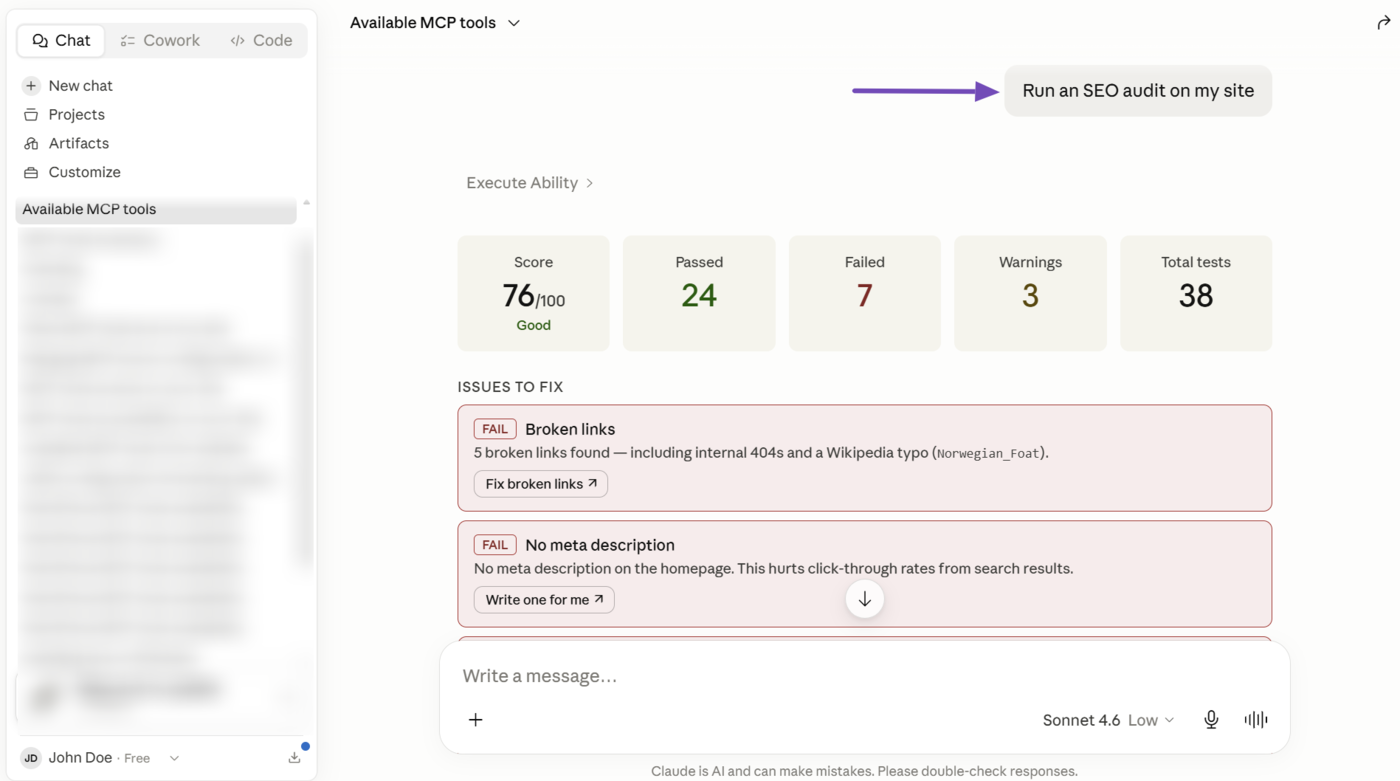
Task: Click the Score 76/100 card
Action: tap(534, 293)
